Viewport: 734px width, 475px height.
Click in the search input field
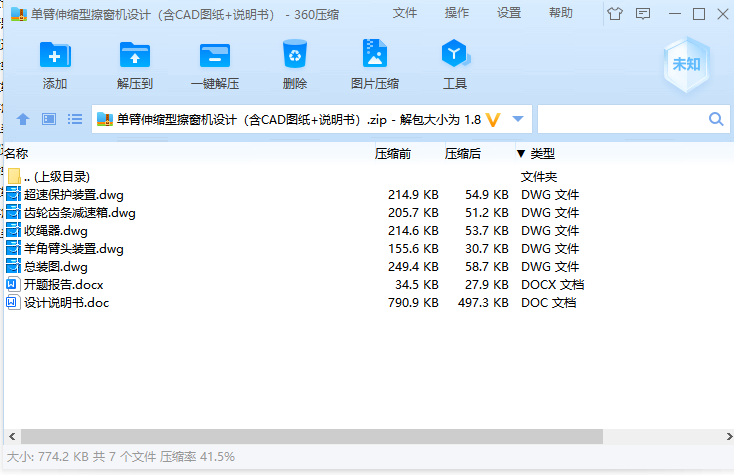click(x=623, y=119)
